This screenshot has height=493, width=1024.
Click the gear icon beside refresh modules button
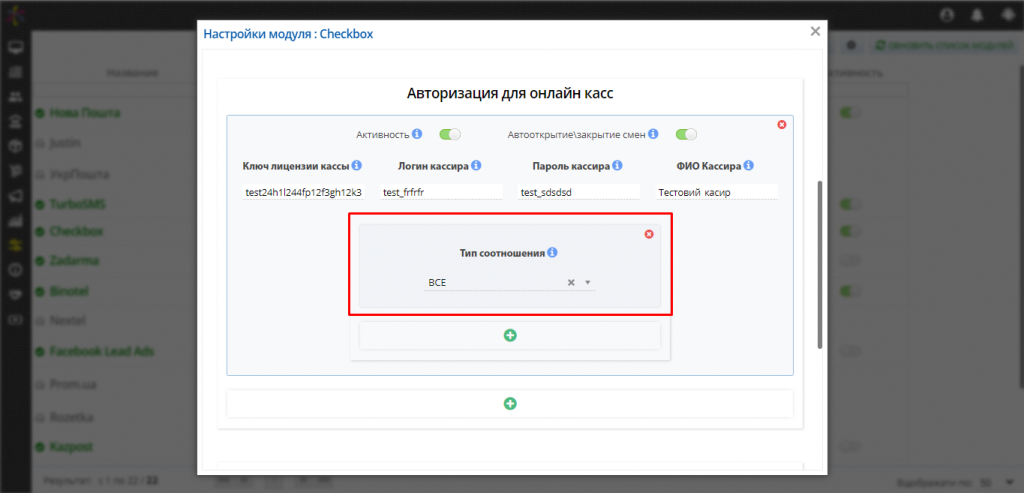(x=851, y=46)
